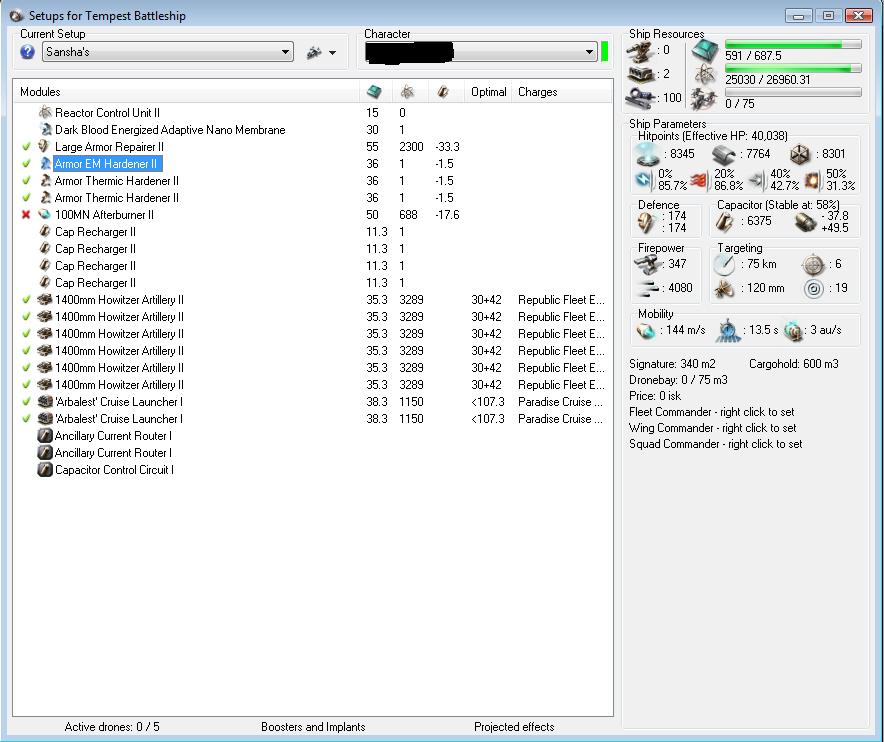Viewport: 884px width, 742px height.
Task: Click the drone bandwidth icon beside 0 / 75
Action: (705, 99)
